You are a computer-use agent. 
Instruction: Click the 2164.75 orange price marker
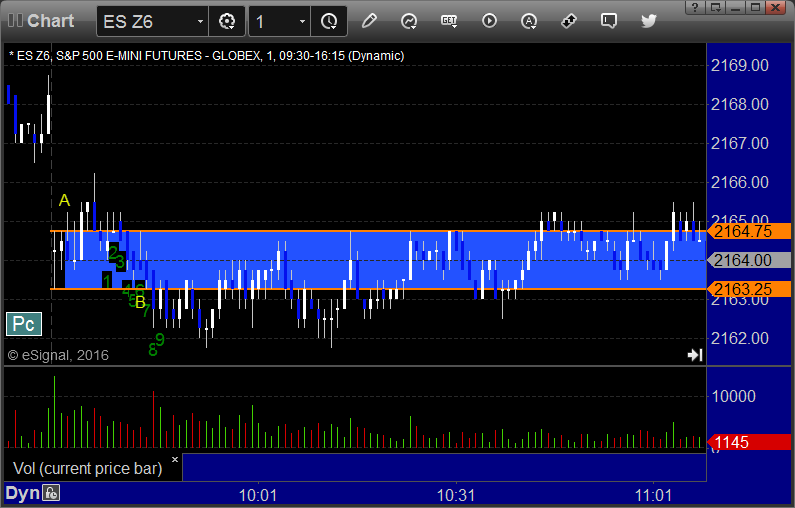tap(749, 231)
